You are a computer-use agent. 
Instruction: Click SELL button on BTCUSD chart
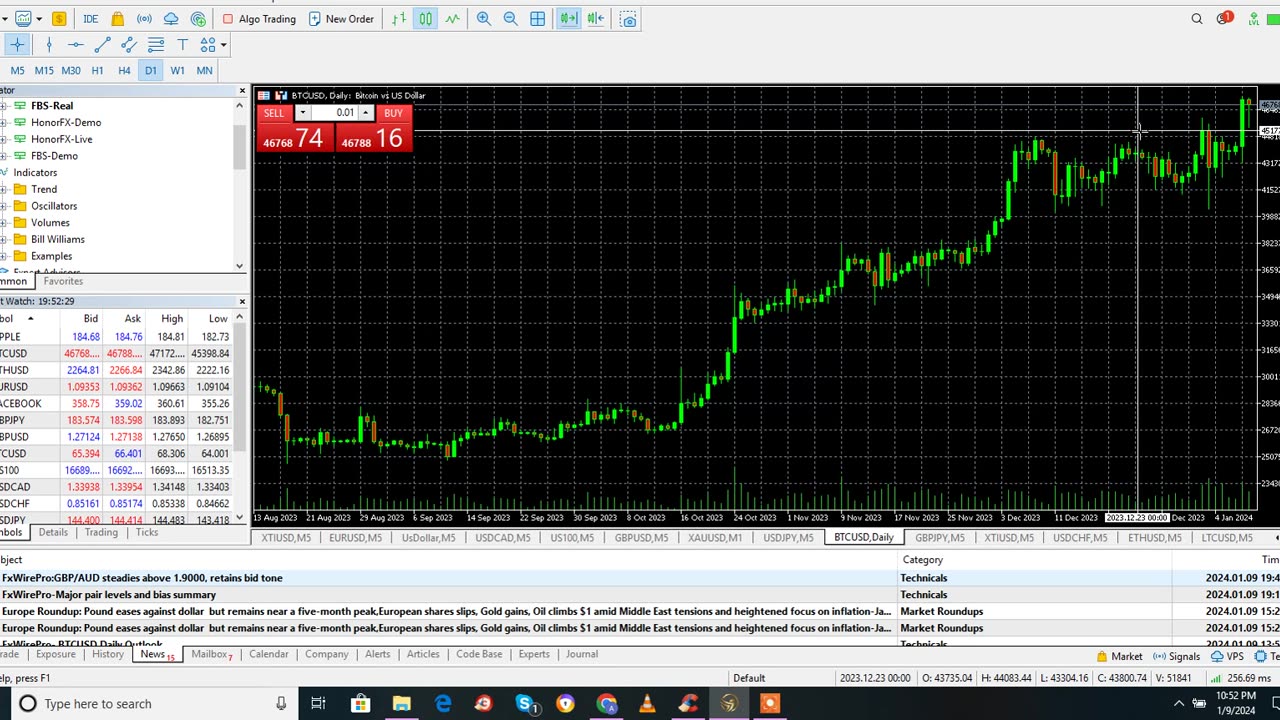(274, 113)
